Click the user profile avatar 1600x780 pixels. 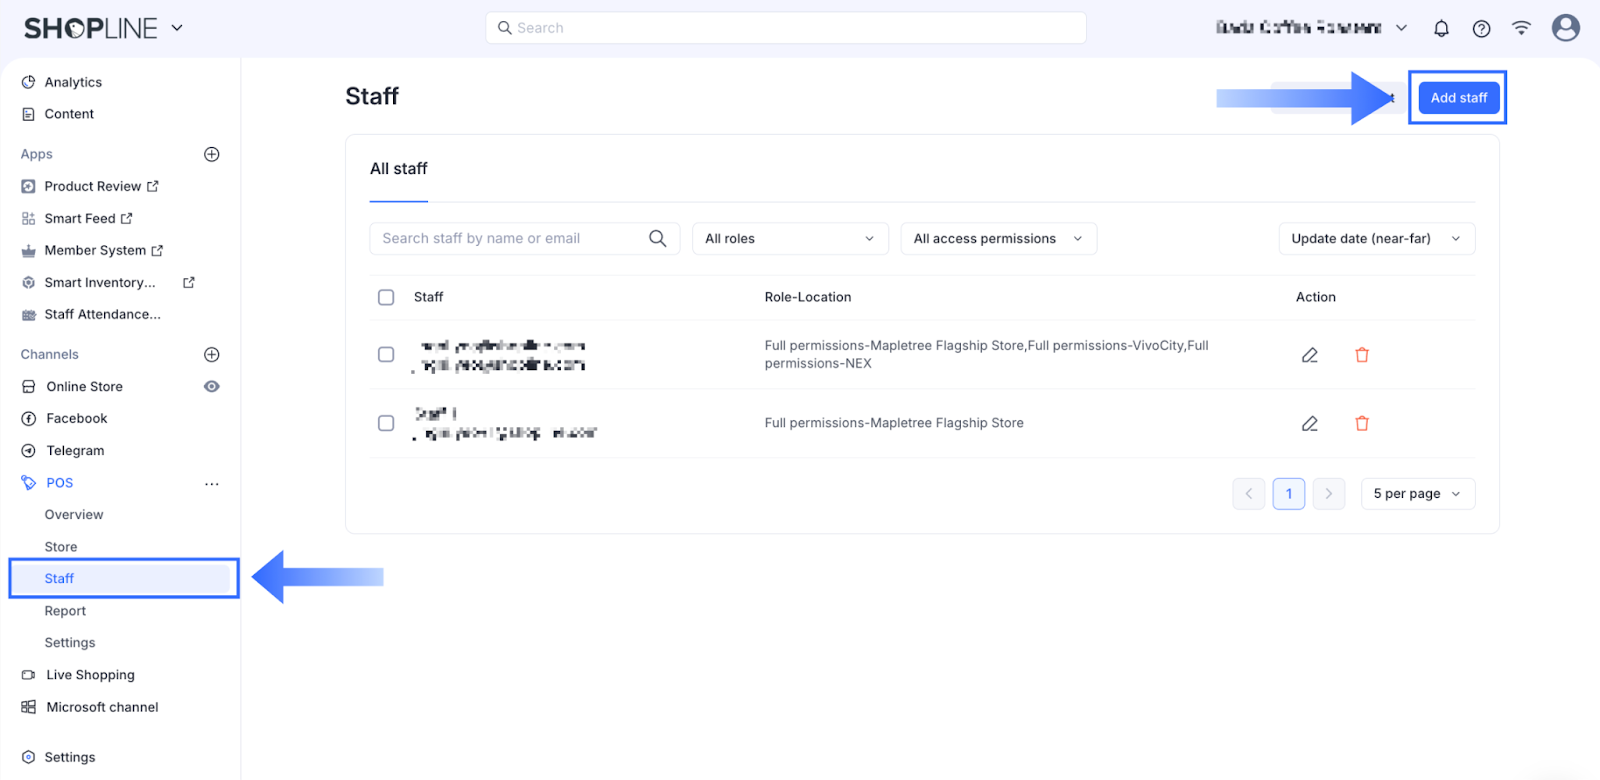[1565, 28]
